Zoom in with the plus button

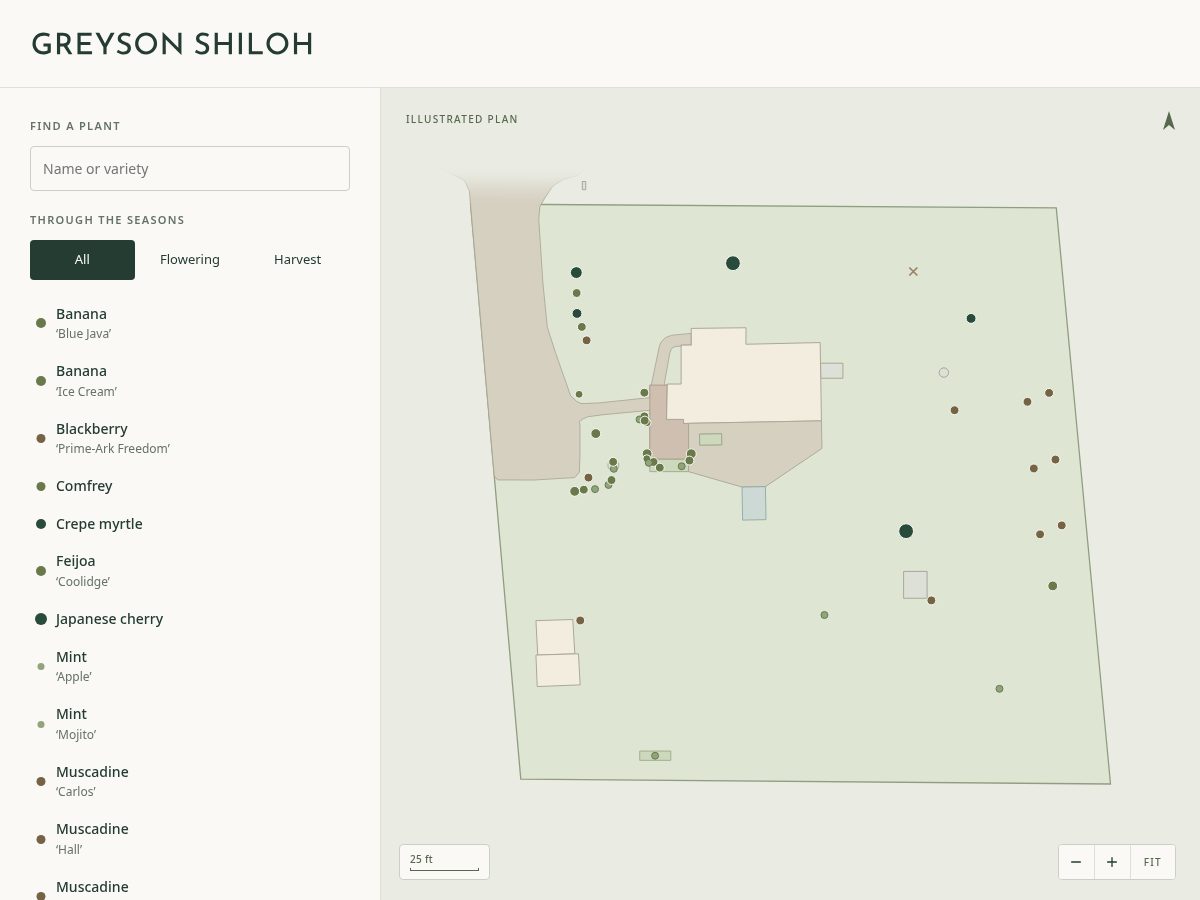point(1112,862)
